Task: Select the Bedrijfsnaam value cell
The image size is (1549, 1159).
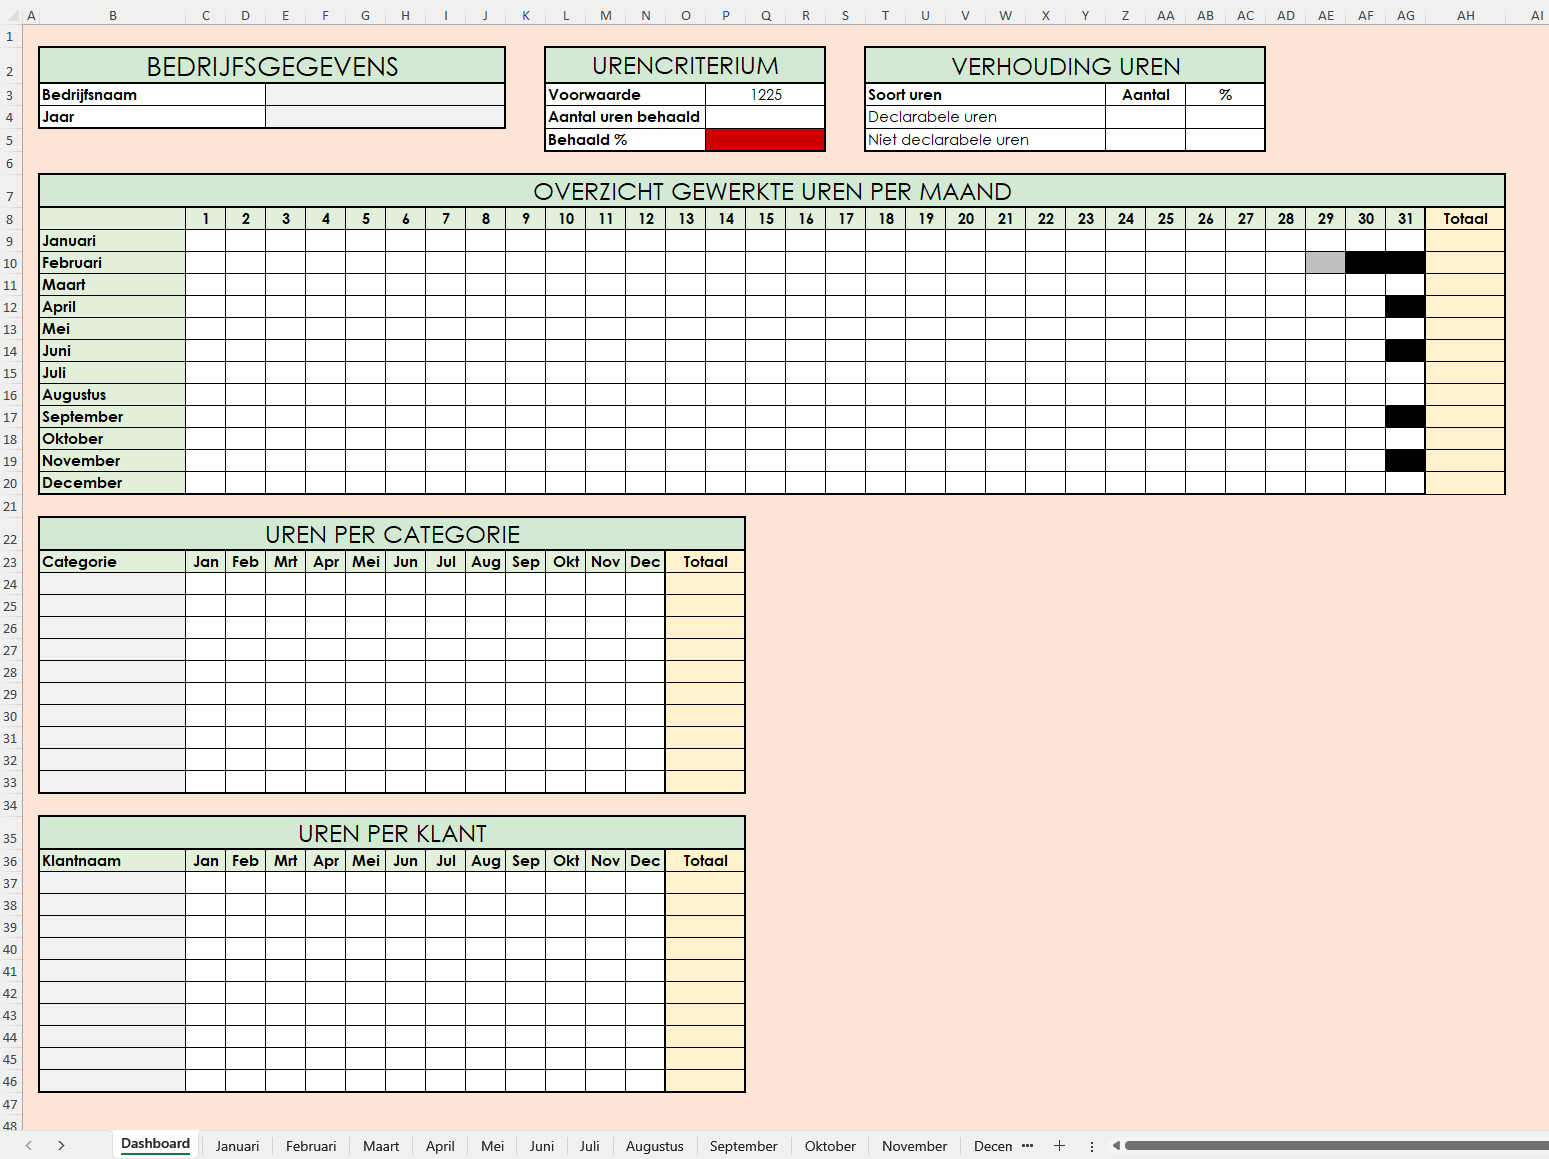Action: coord(384,94)
